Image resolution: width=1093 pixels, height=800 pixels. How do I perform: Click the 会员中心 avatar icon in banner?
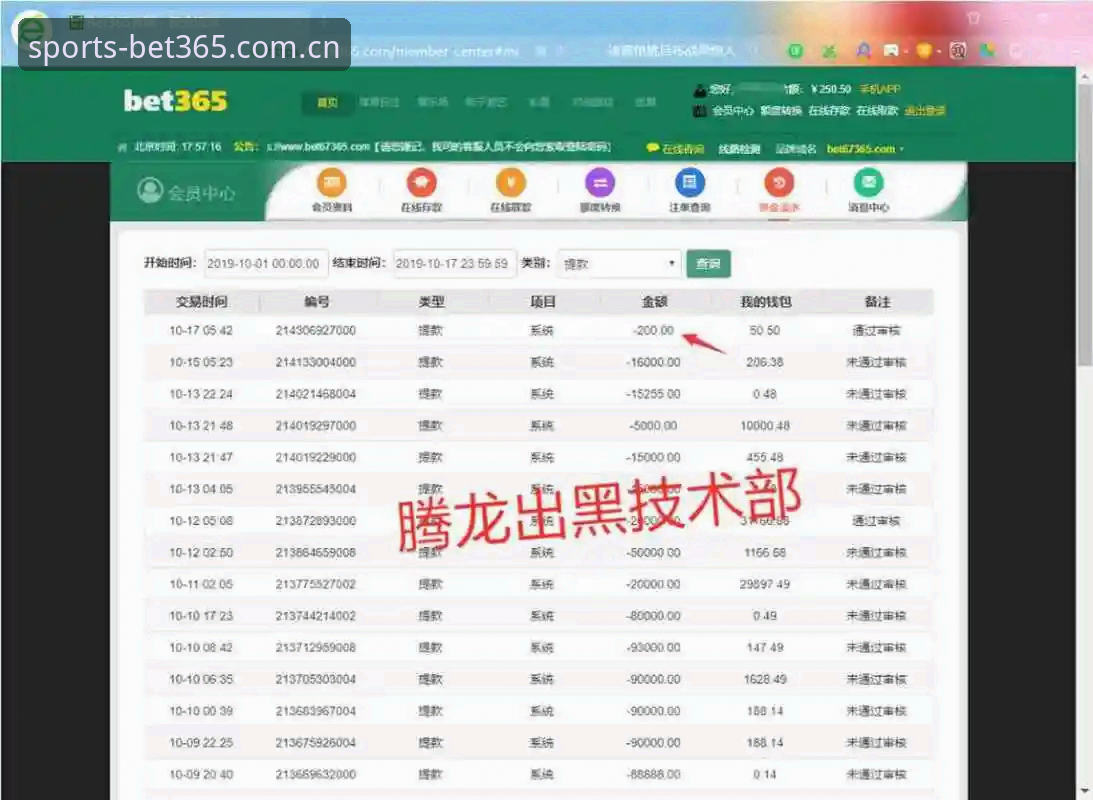click(150, 190)
